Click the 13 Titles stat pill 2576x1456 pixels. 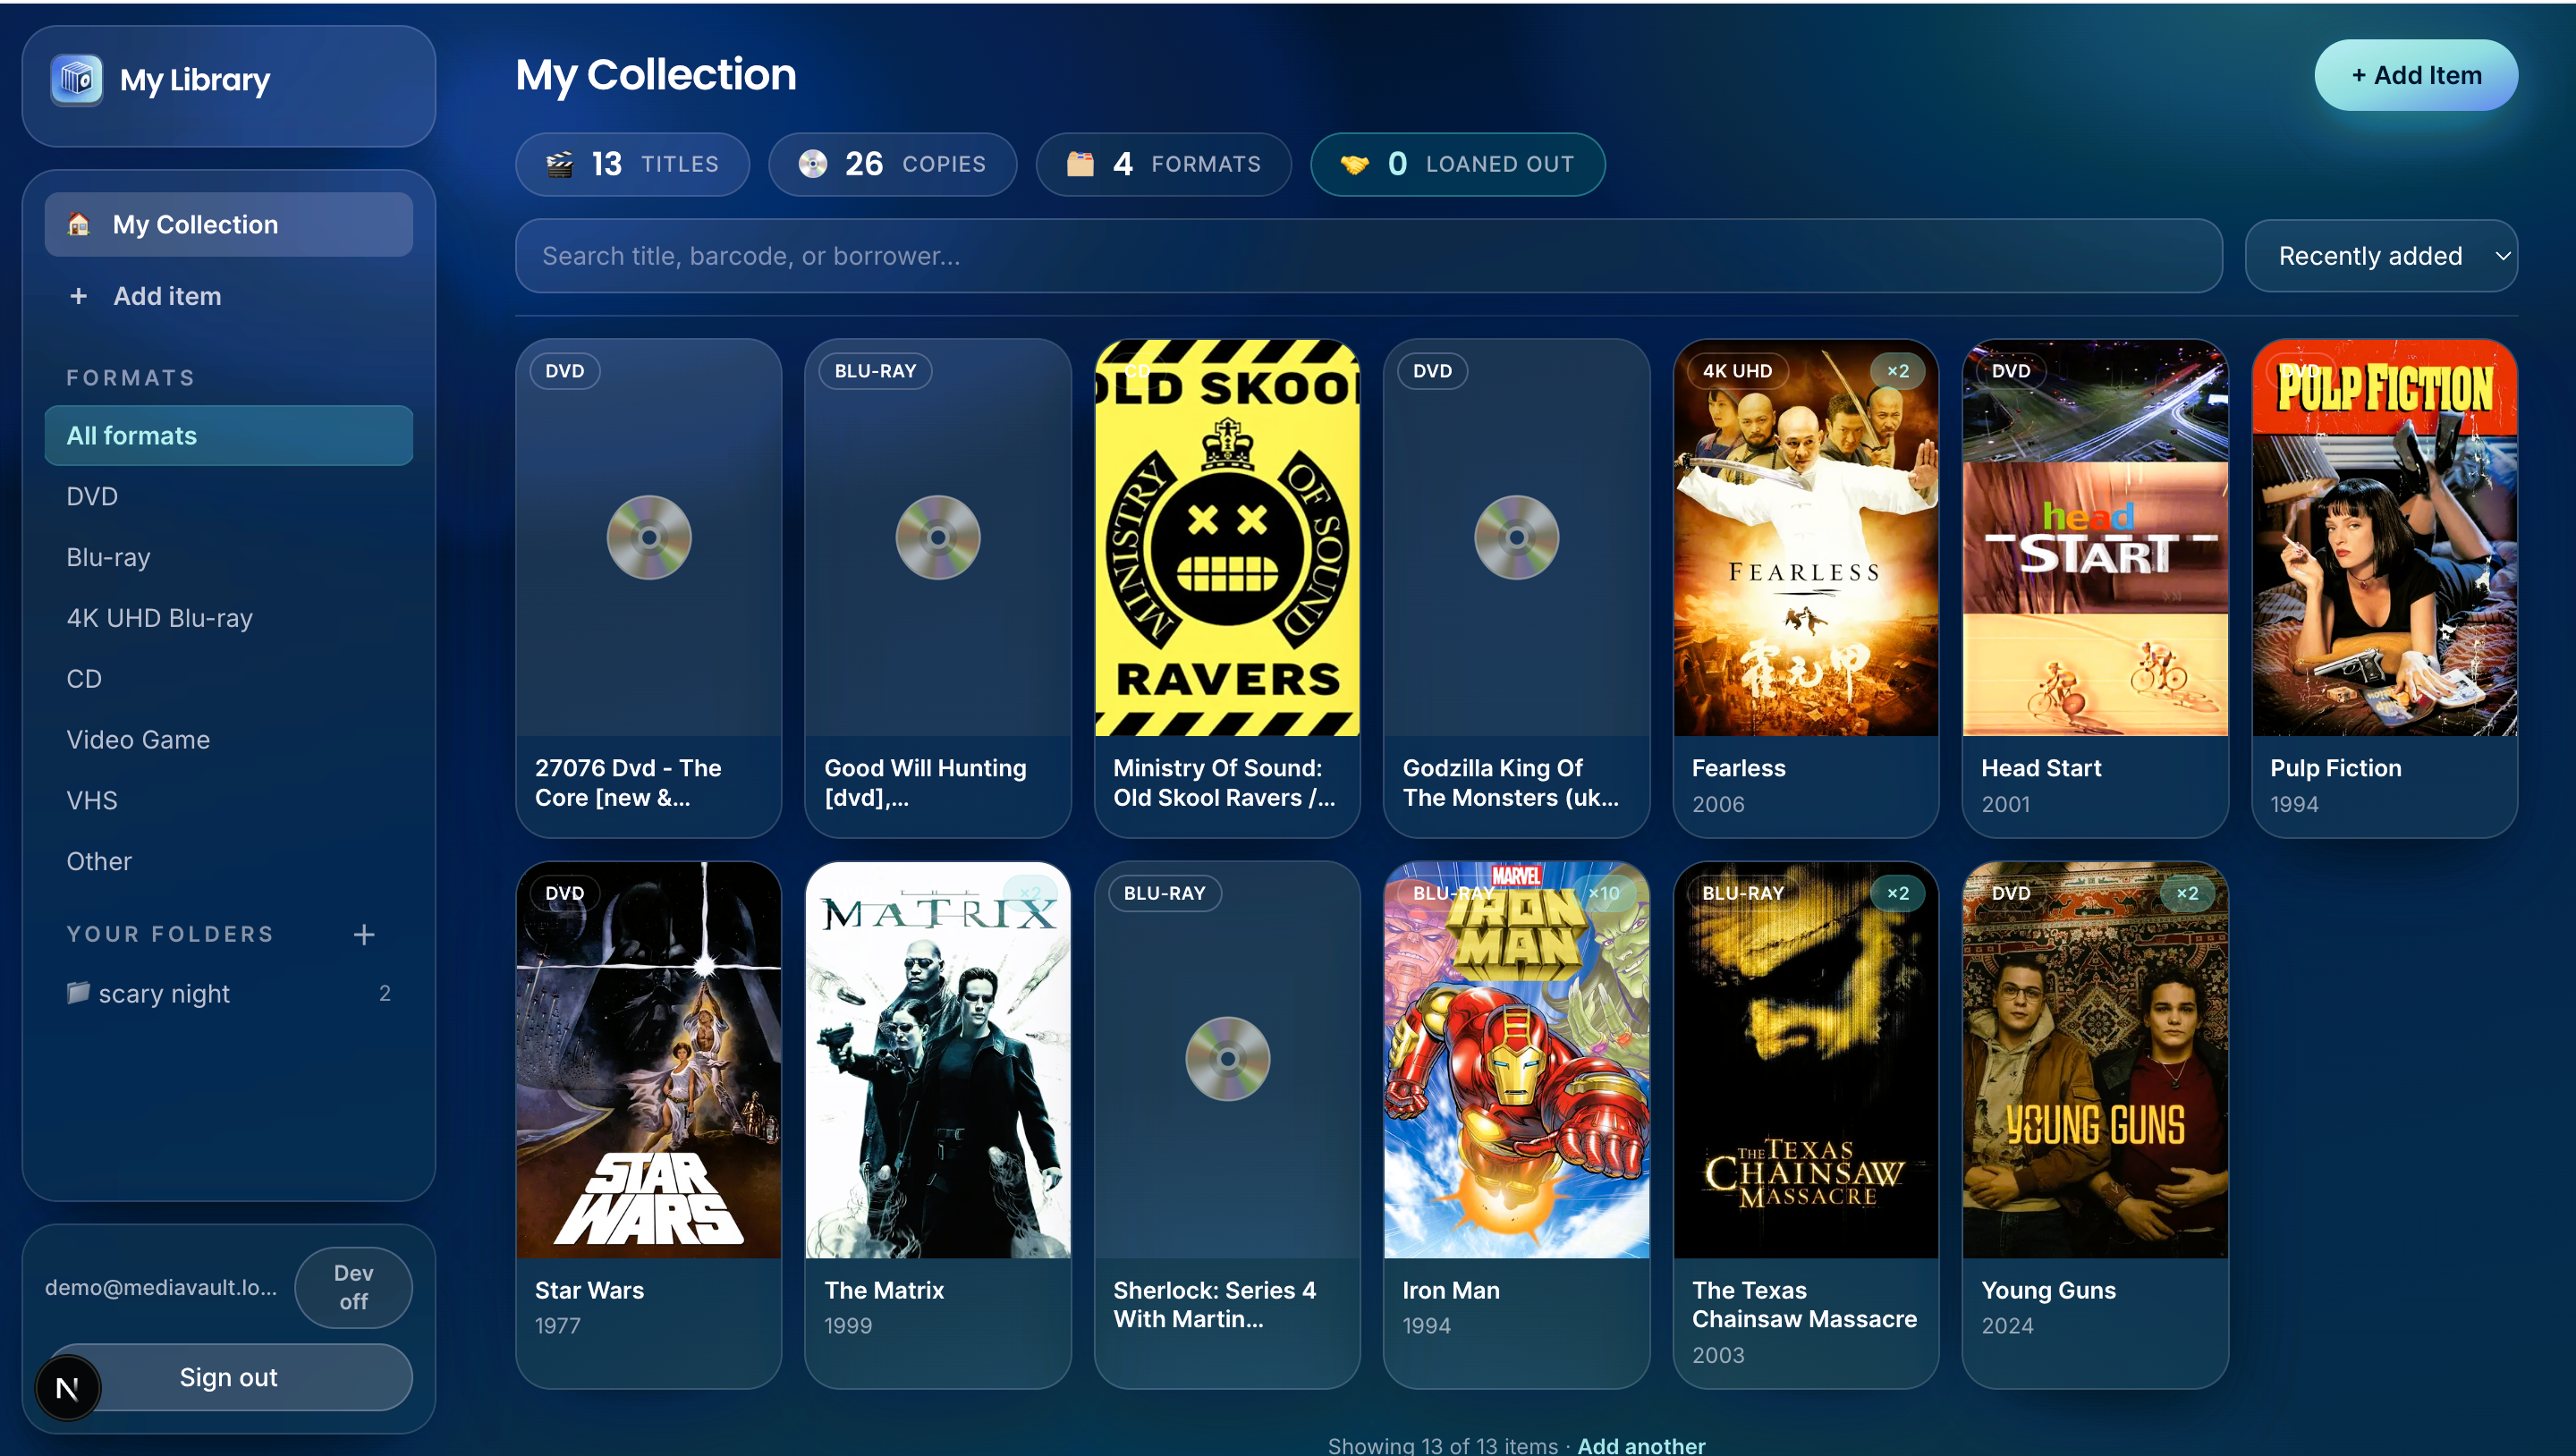click(632, 164)
